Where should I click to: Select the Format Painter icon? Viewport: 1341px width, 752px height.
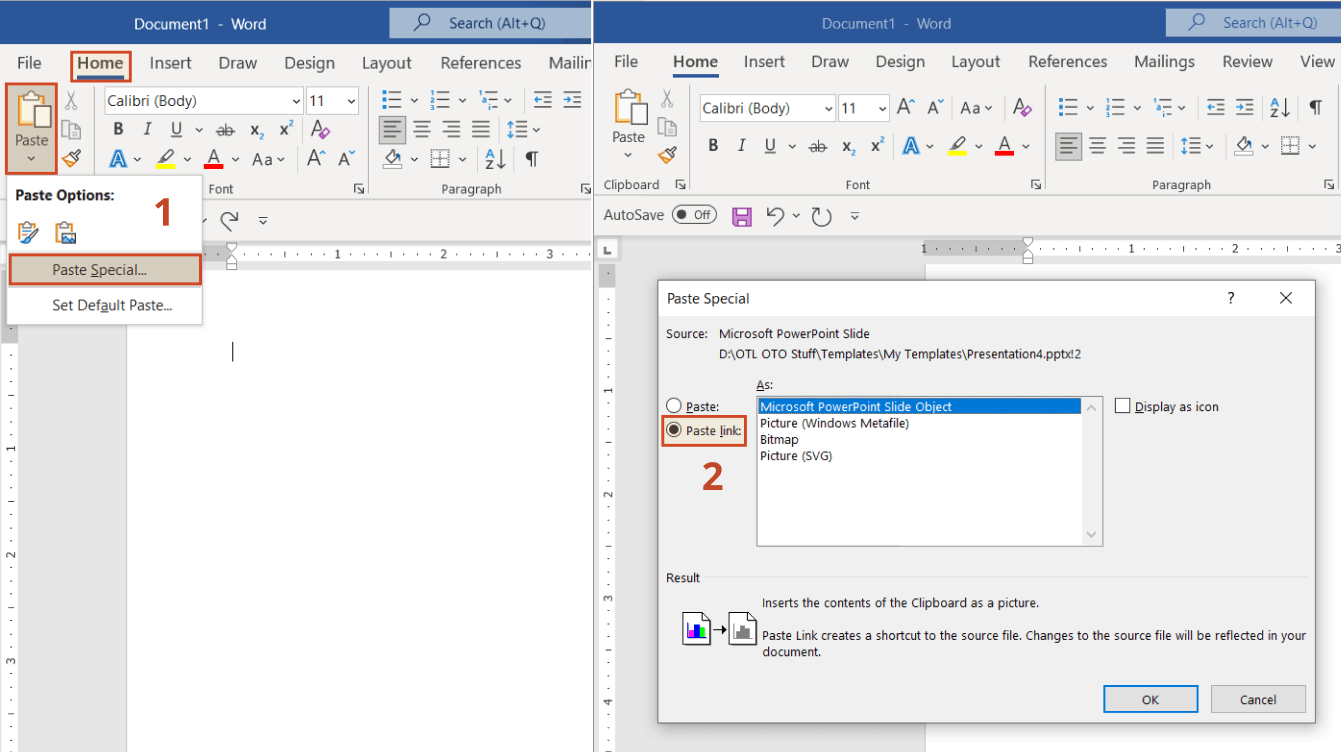(x=72, y=158)
